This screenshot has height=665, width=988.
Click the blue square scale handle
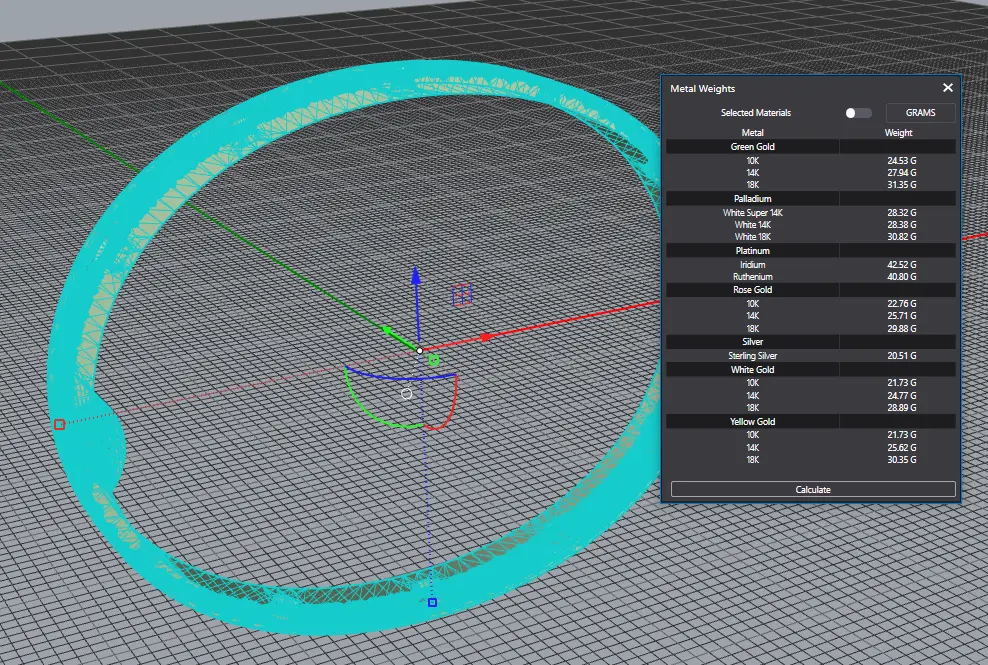(x=432, y=603)
